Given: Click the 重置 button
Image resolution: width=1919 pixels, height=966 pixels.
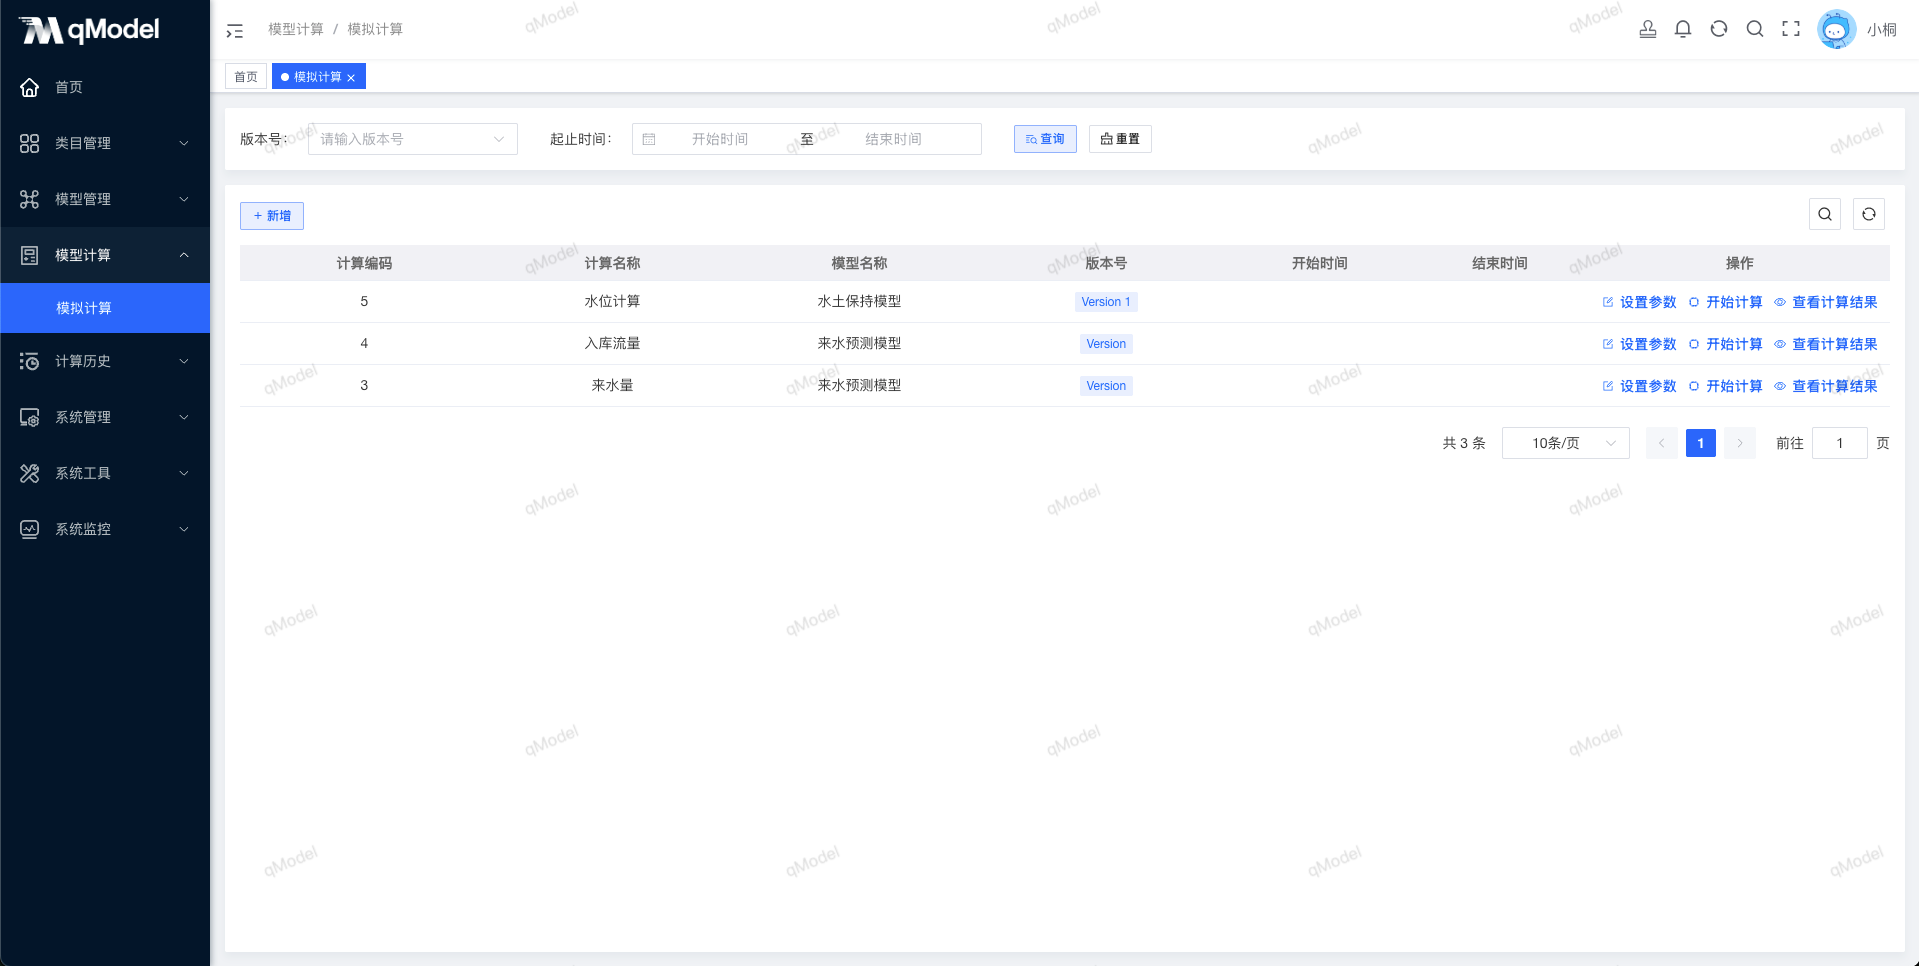Looking at the screenshot, I should coord(1120,139).
